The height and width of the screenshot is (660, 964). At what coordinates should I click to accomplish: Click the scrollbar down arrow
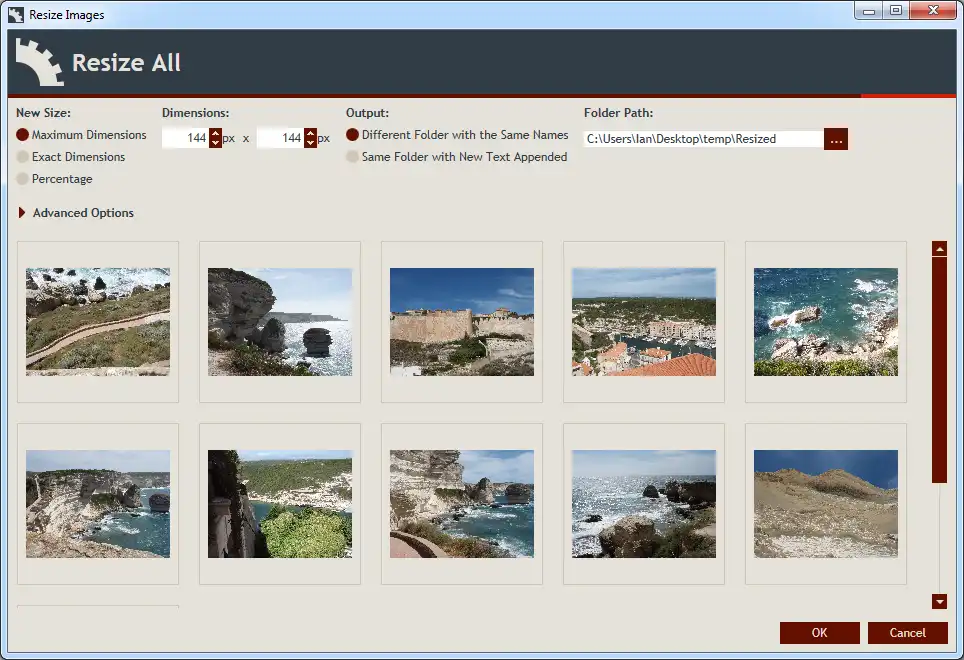pyautogui.click(x=939, y=601)
